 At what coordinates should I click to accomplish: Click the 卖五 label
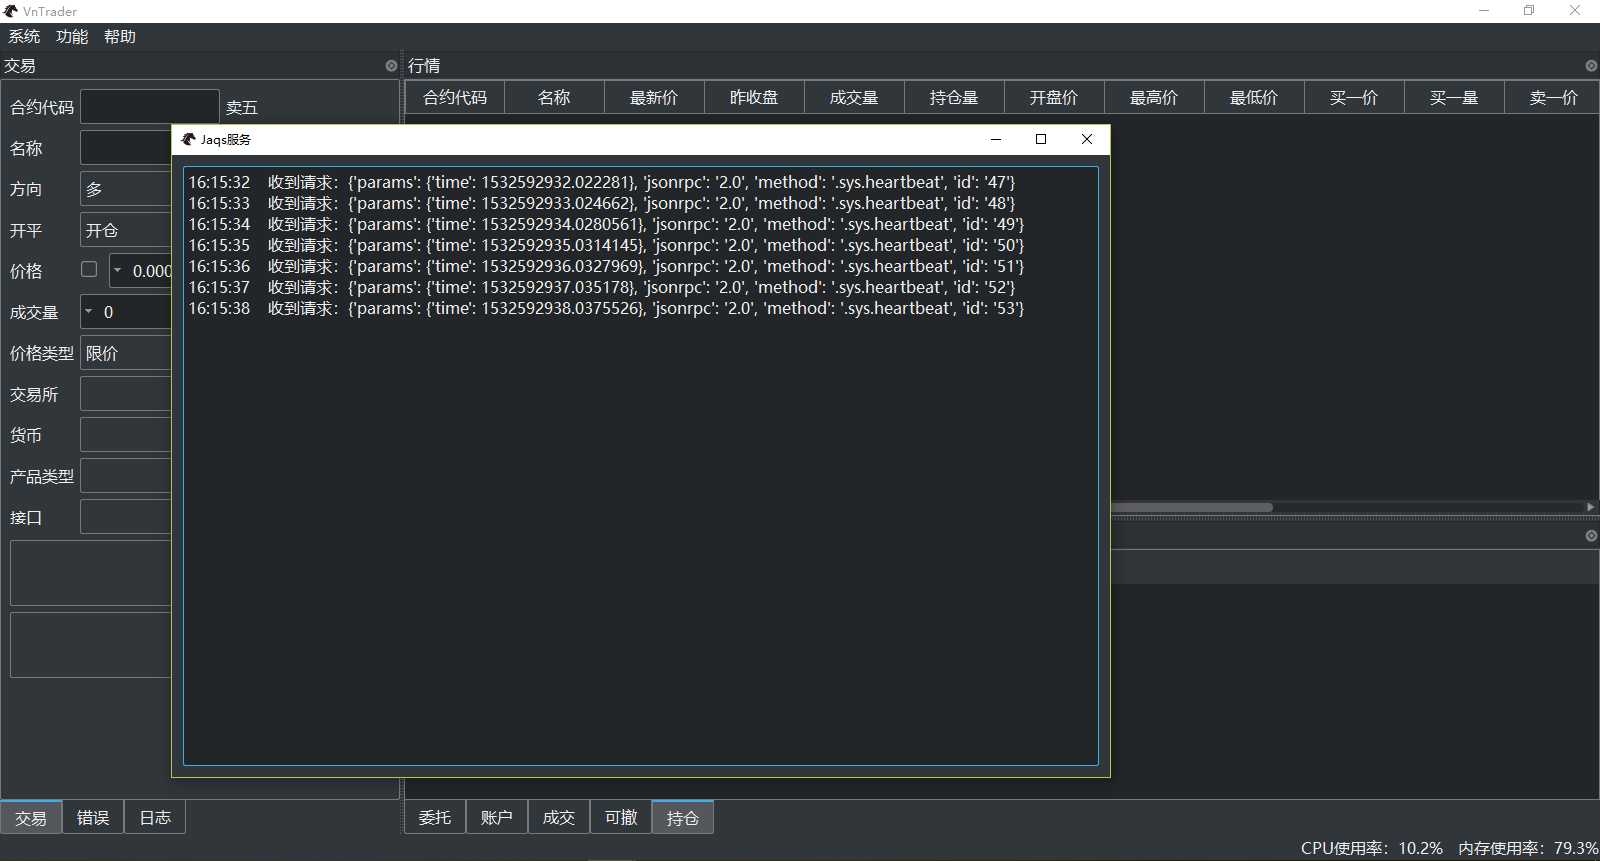pos(242,107)
